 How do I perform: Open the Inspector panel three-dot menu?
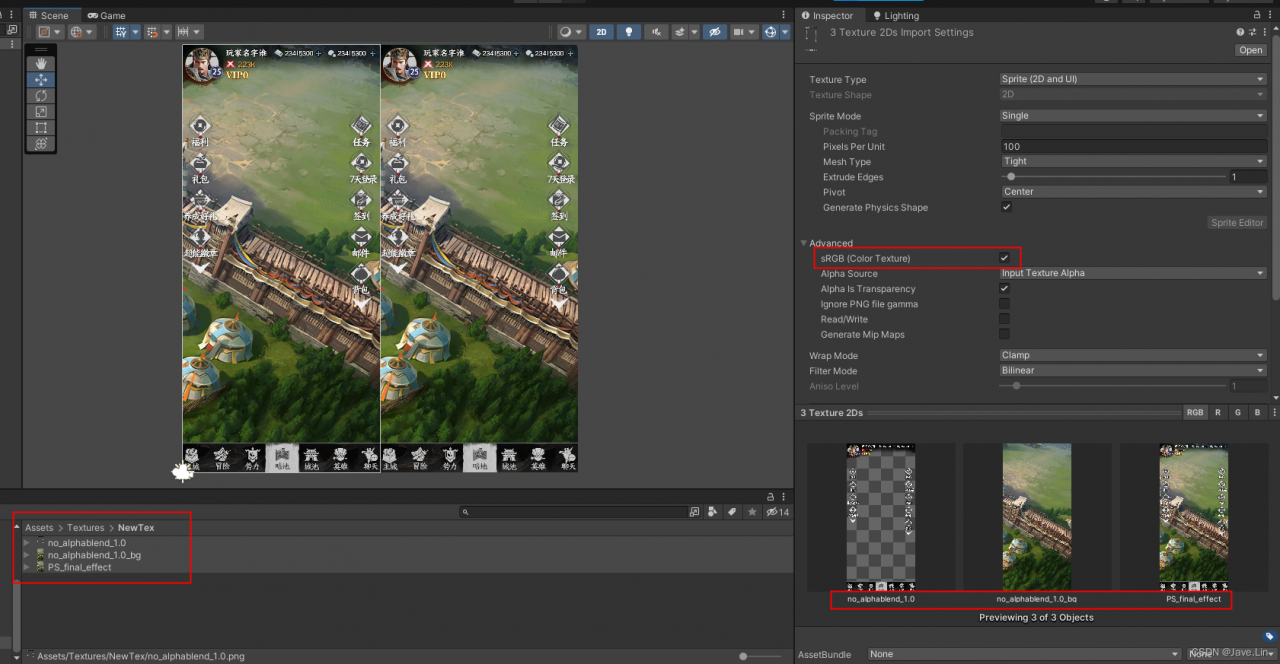(1270, 16)
